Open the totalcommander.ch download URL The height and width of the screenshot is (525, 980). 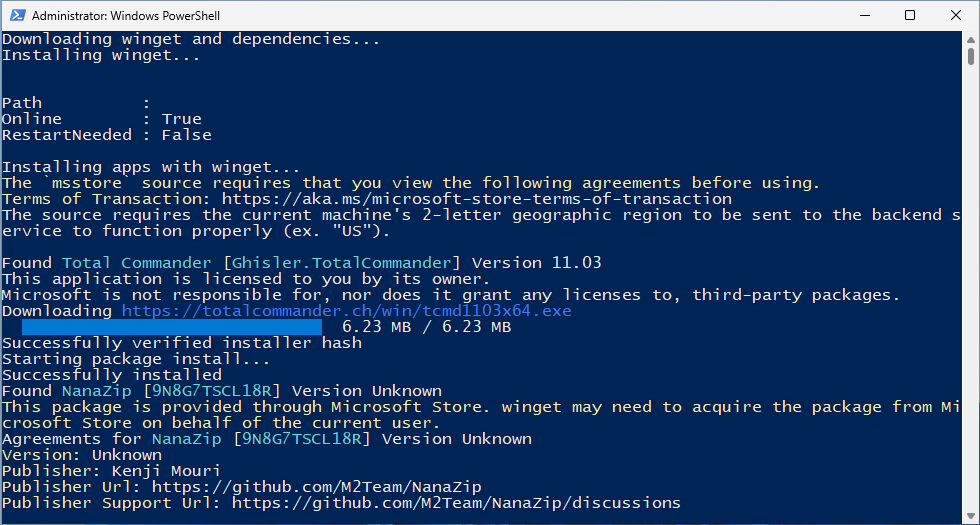click(346, 311)
